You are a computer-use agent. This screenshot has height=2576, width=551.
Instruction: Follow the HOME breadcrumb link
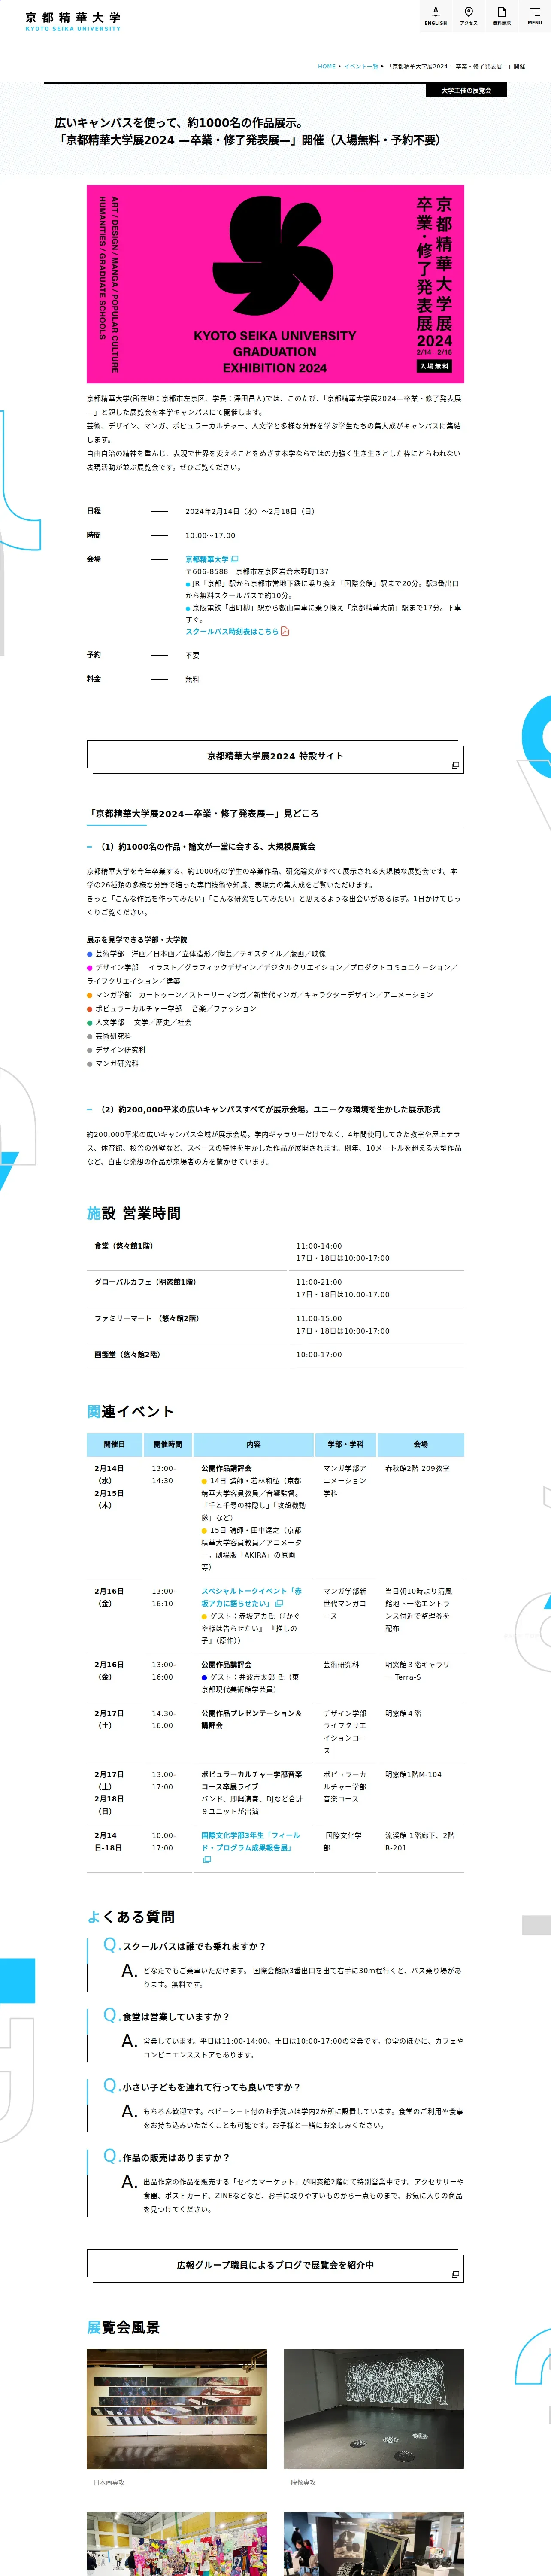point(326,67)
